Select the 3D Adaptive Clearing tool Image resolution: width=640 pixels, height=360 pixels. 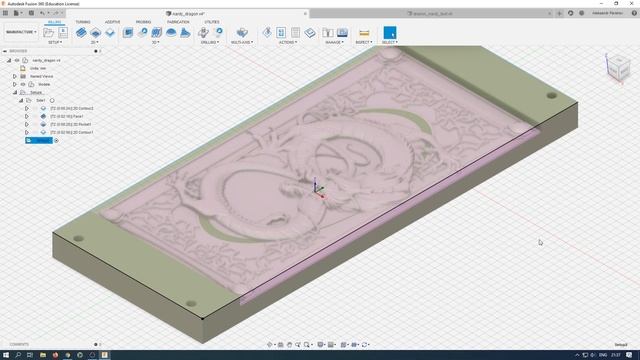click(x=128, y=32)
